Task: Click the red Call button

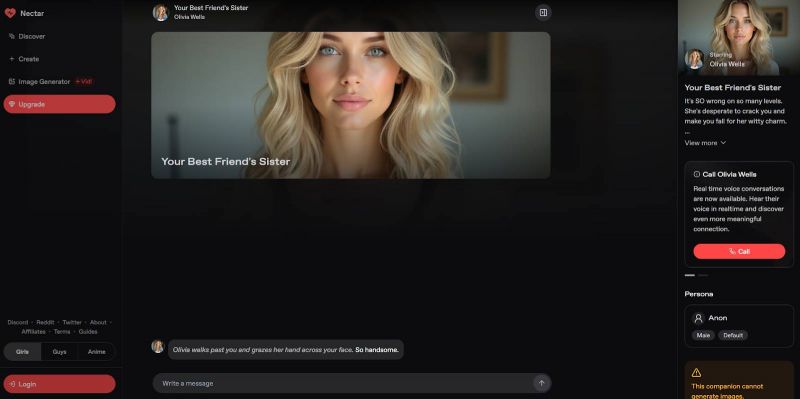Action: (739, 251)
